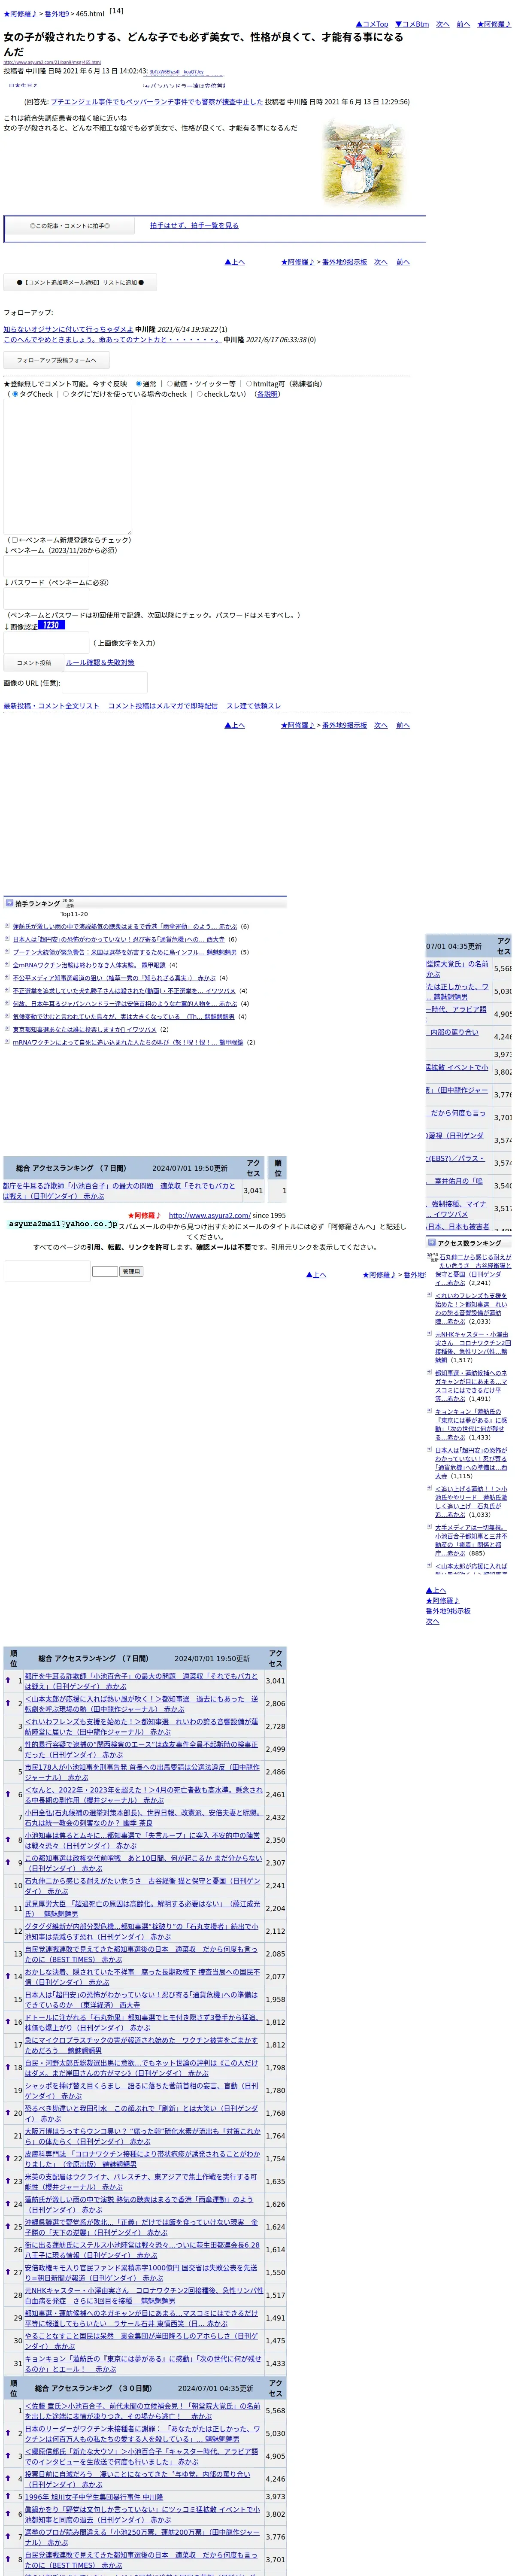This screenshot has width=515, height=2576.
Task: Click the コメント追加時メール通知 リストに追加 button
Action: [80, 283]
